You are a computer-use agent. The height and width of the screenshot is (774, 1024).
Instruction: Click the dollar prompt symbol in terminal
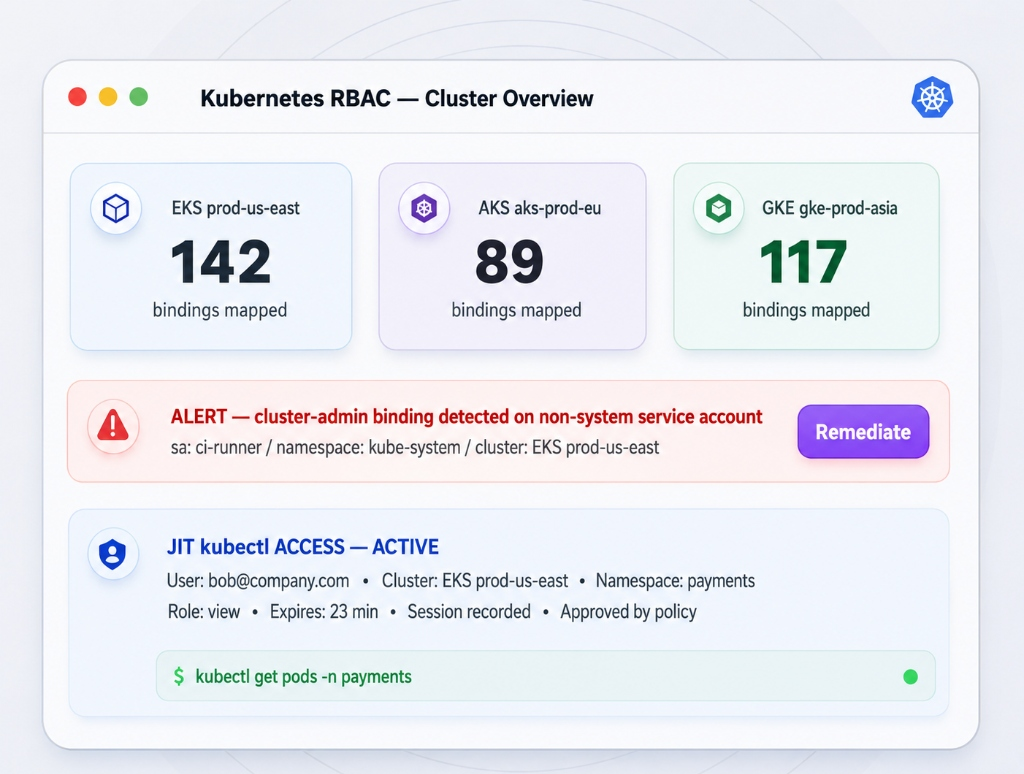(178, 677)
